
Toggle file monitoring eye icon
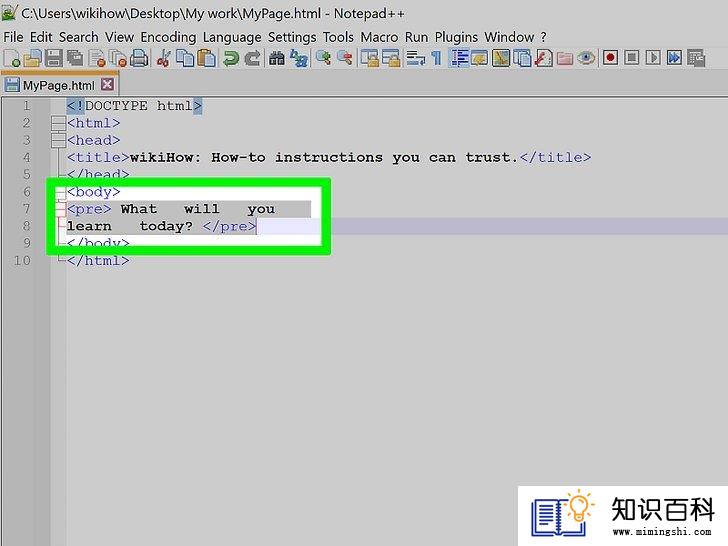tap(586, 58)
